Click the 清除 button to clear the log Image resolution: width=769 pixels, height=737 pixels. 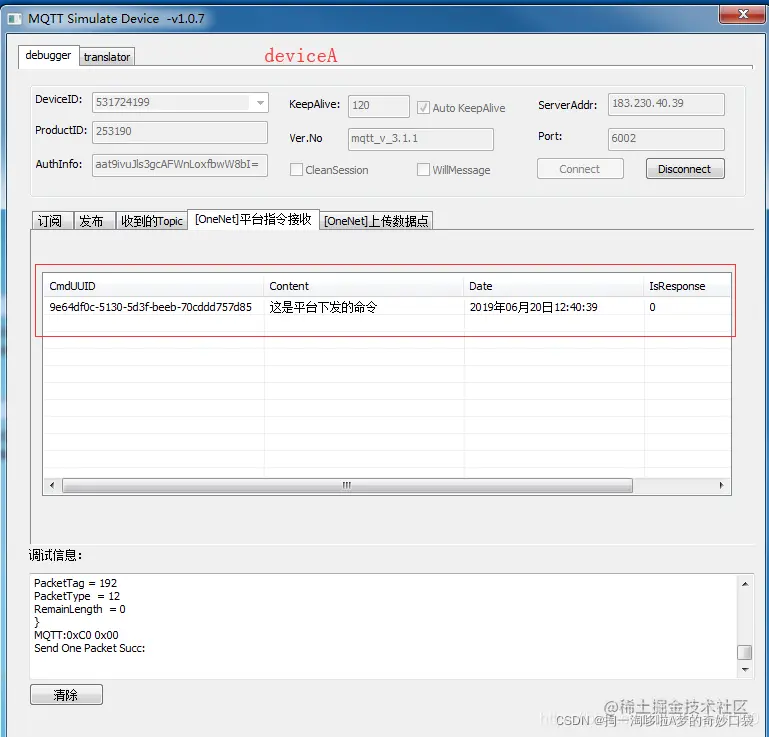click(66, 695)
